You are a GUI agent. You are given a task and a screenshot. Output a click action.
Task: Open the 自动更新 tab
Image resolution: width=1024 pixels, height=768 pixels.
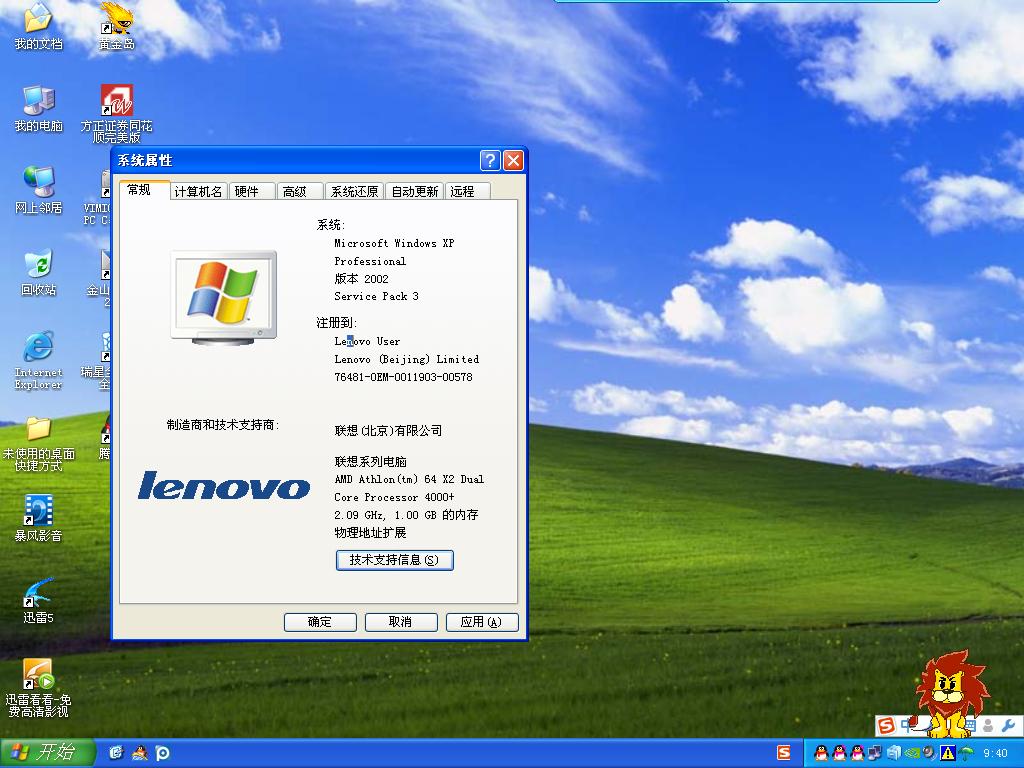[x=415, y=191]
